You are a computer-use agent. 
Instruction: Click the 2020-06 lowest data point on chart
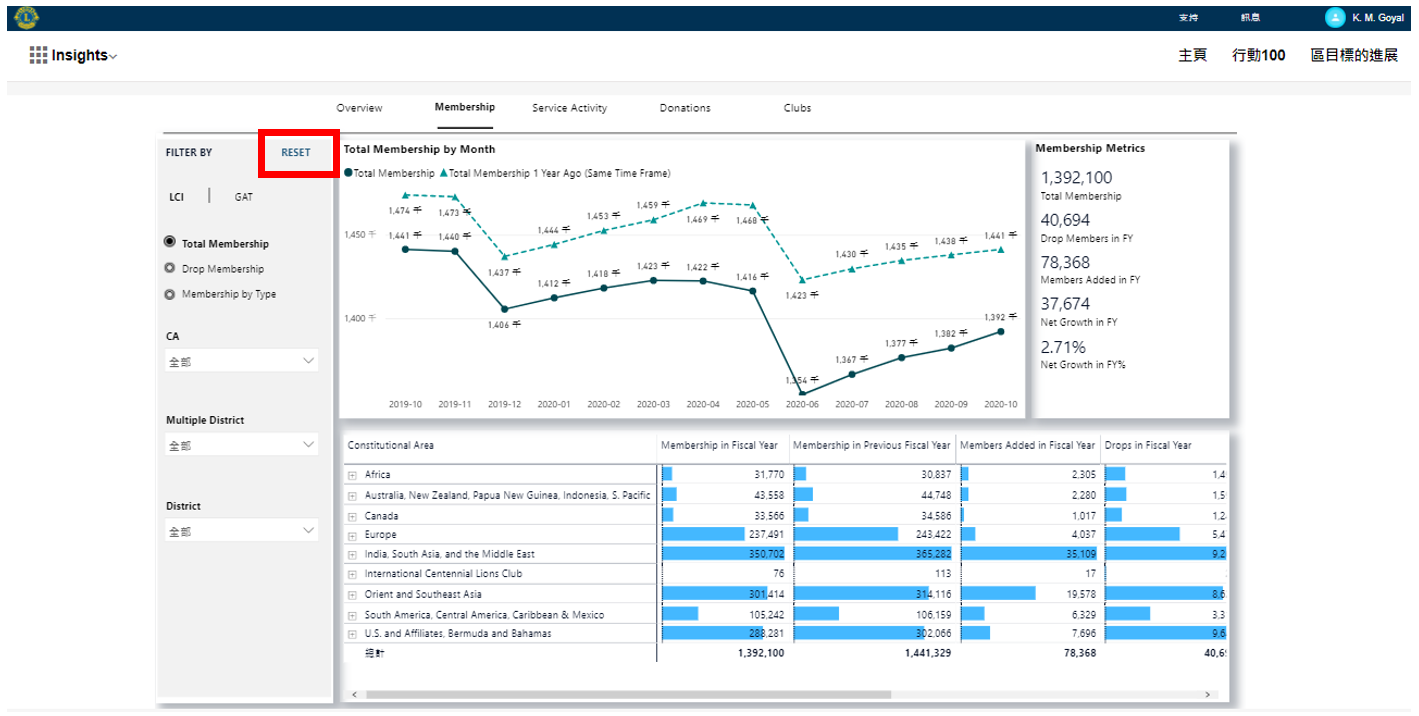click(802, 394)
